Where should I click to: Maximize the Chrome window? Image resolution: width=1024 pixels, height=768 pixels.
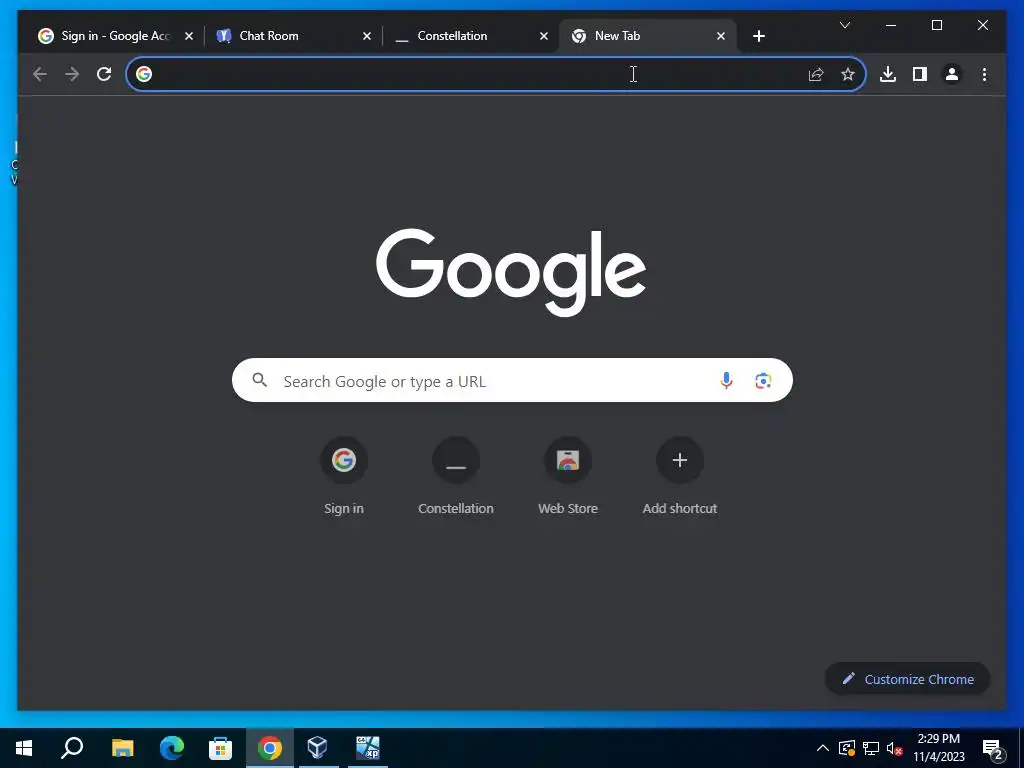tap(936, 25)
